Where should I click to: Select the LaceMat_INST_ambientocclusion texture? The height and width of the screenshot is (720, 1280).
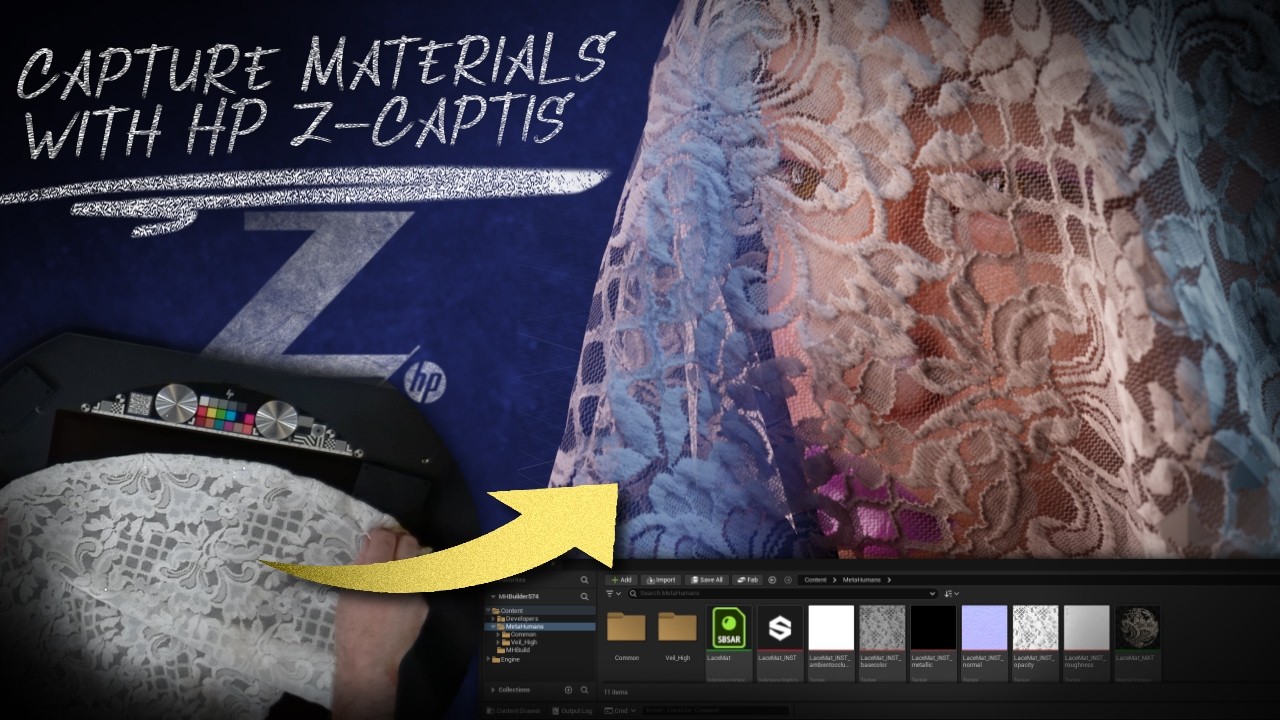tap(831, 642)
